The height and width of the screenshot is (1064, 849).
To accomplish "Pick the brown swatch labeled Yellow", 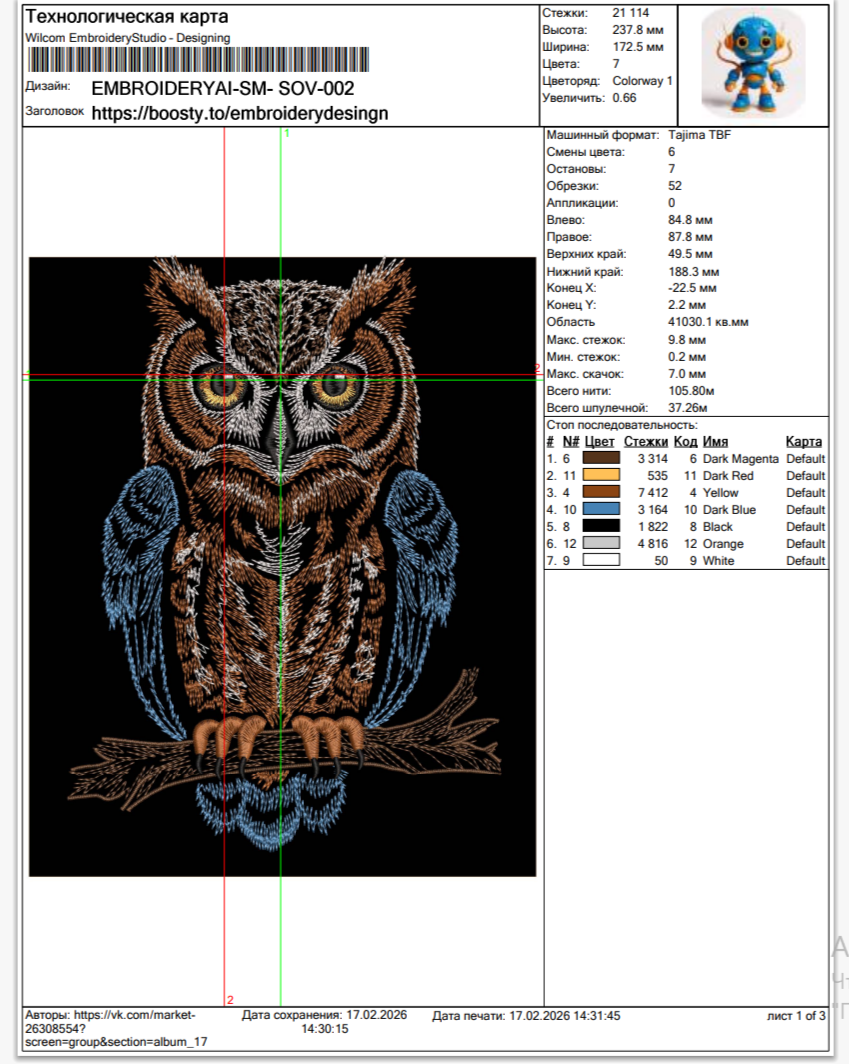I will click(x=601, y=492).
